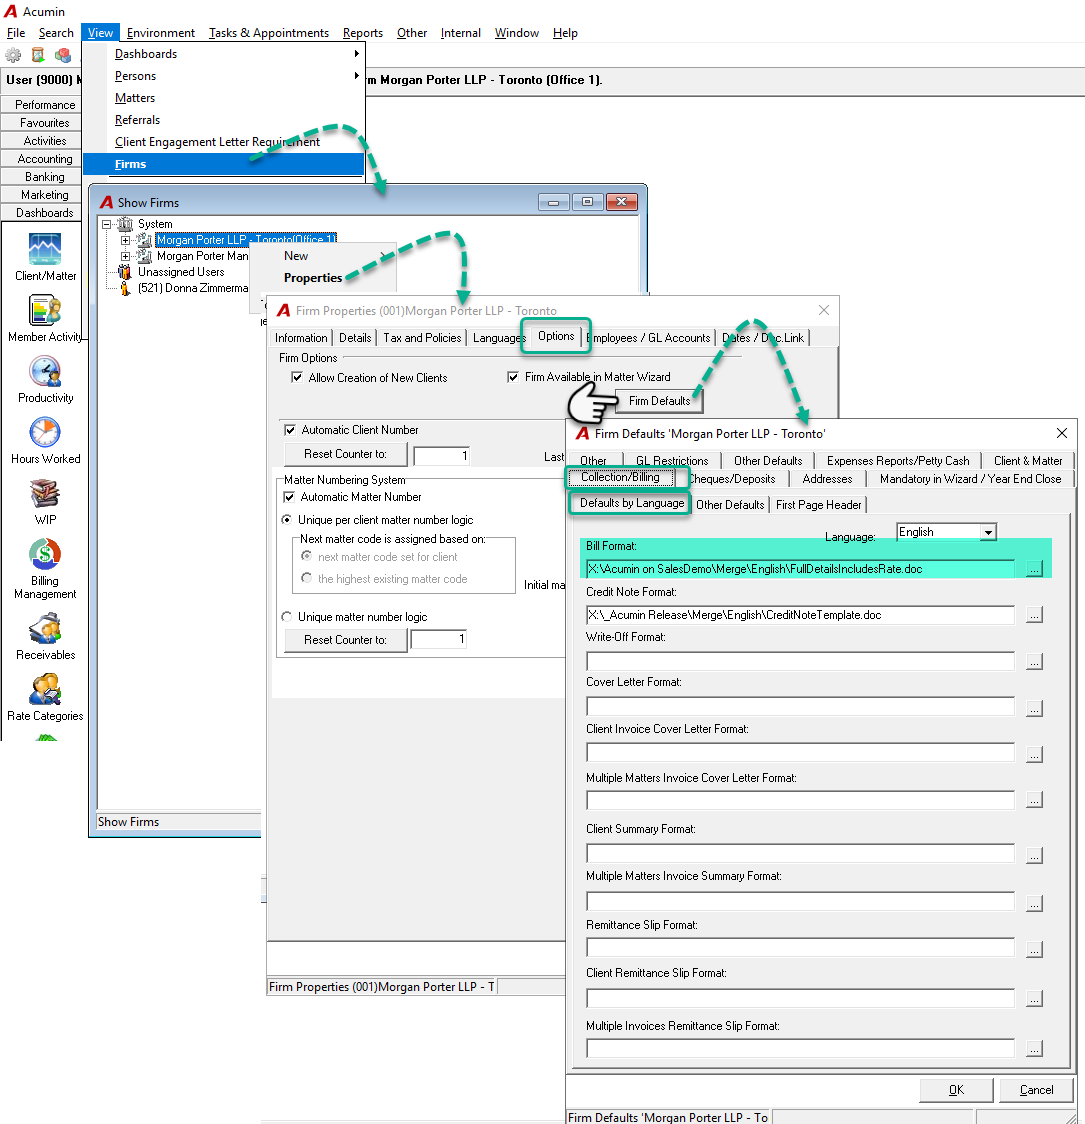Switch to the Options tab
The height and width of the screenshot is (1124, 1085).
pos(556,336)
